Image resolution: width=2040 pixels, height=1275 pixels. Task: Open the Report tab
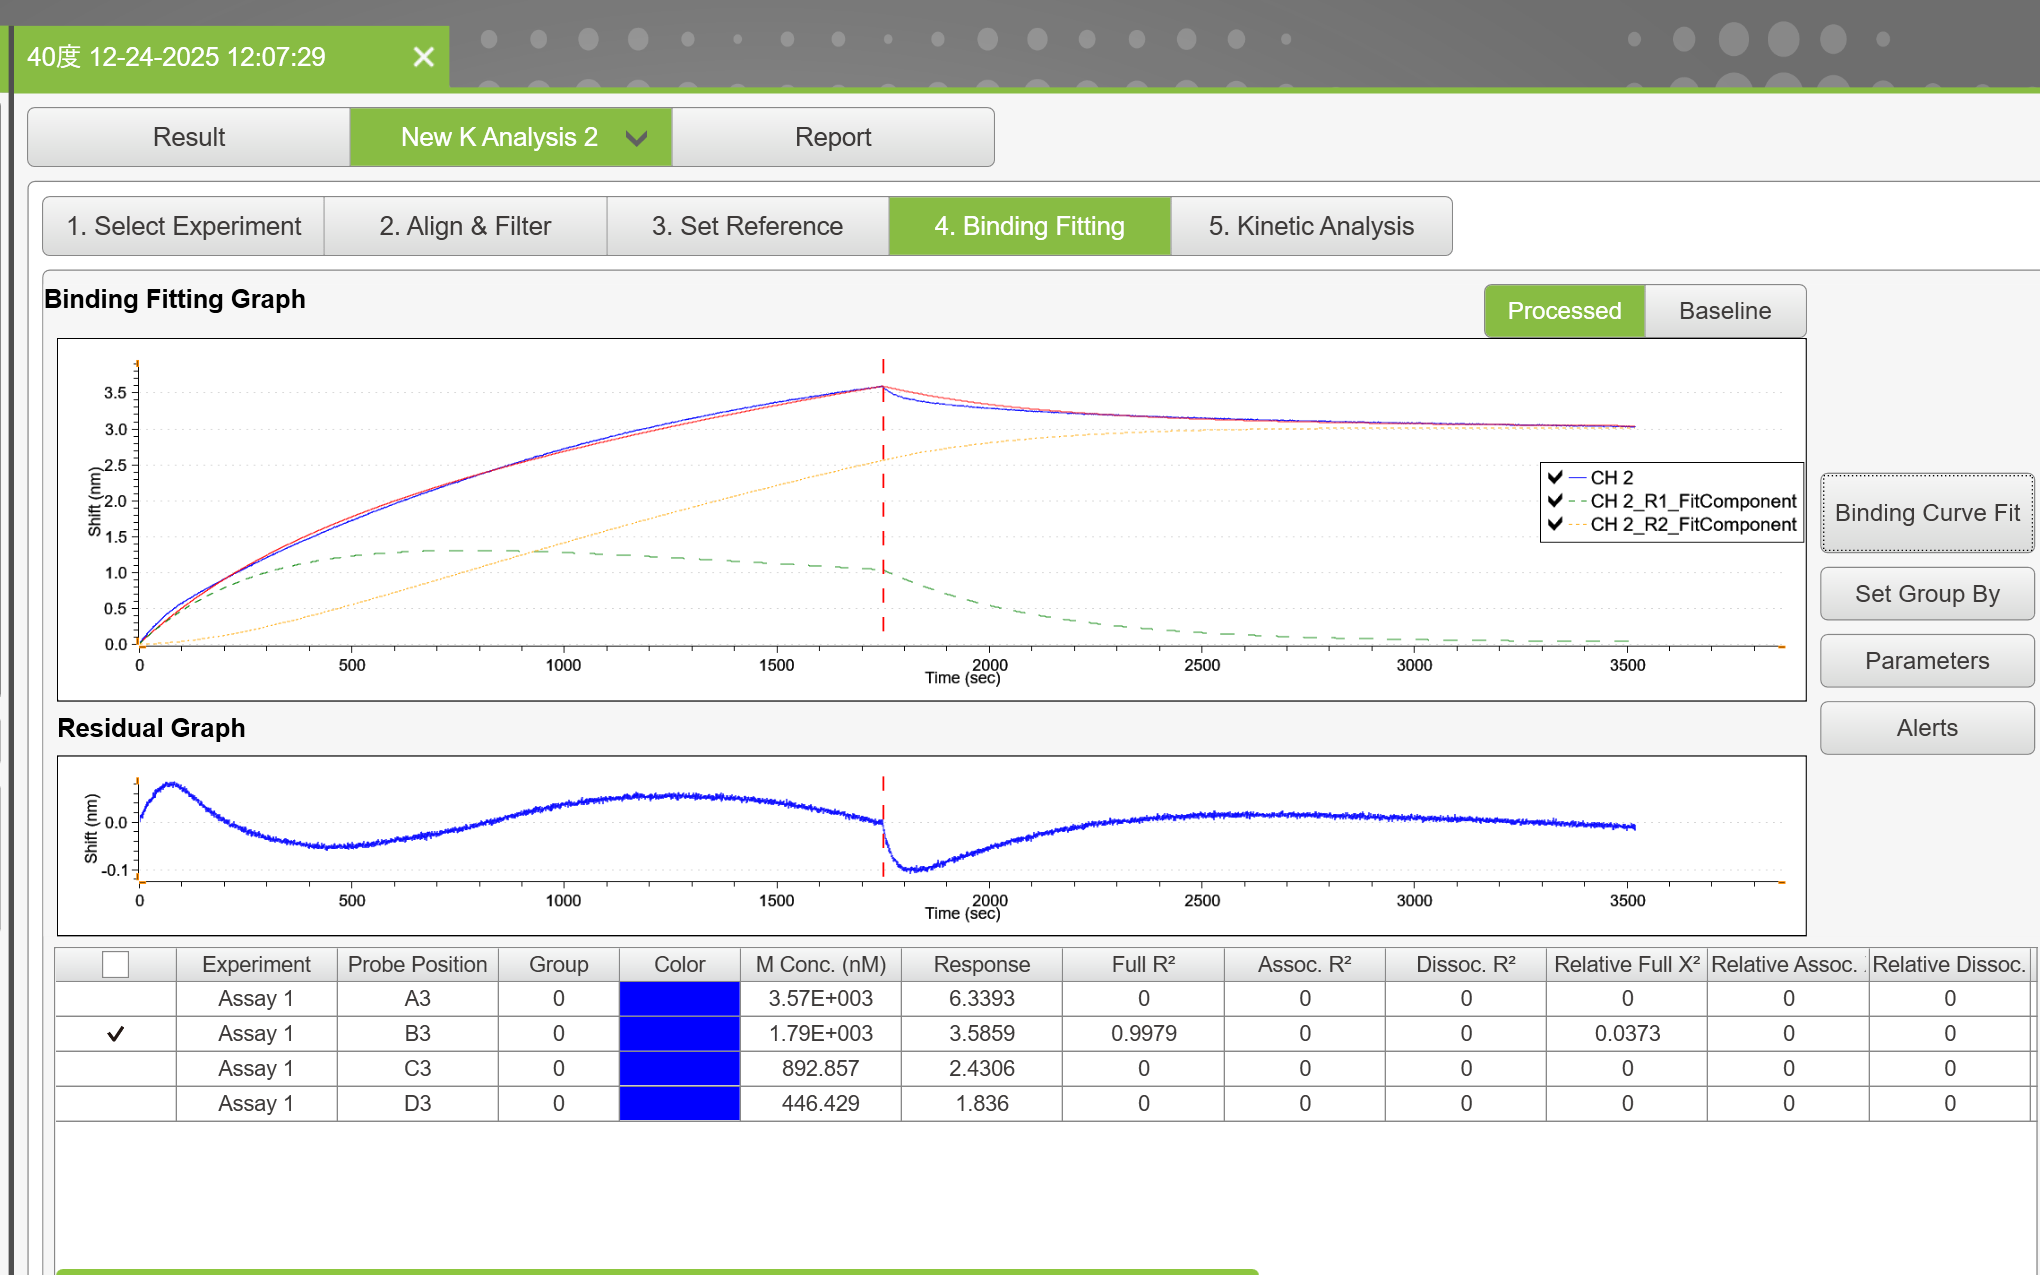tap(833, 137)
